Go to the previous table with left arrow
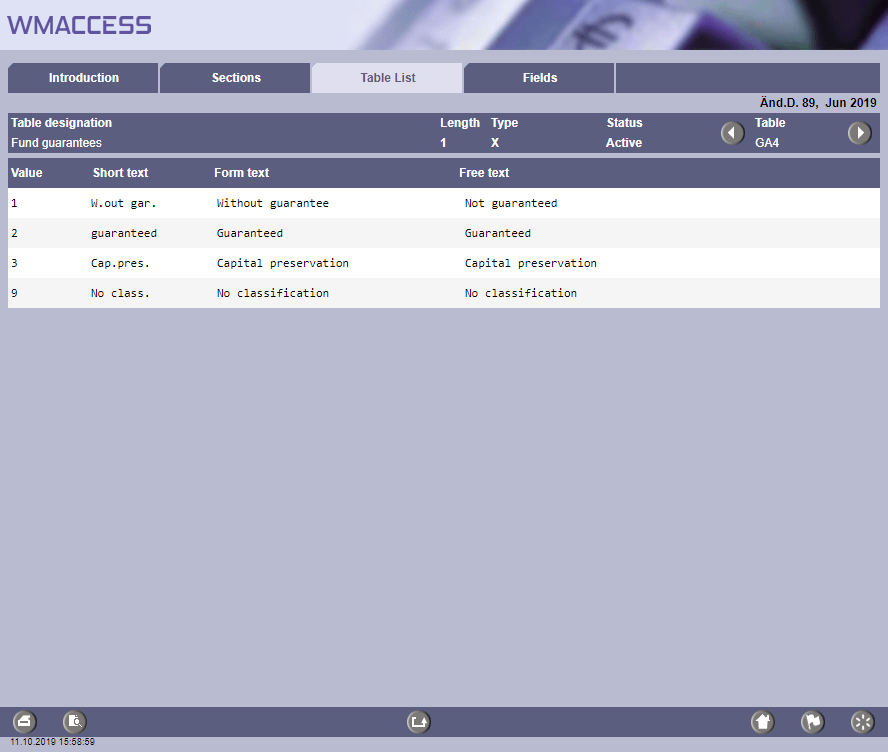The width and height of the screenshot is (888, 752). click(x=733, y=133)
